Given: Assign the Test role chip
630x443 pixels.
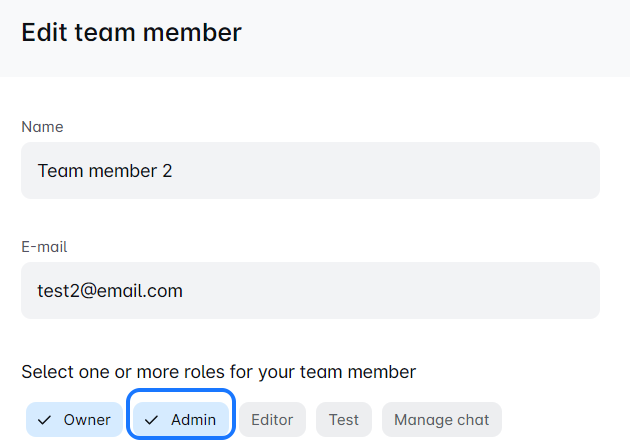Looking at the screenshot, I should (344, 420).
